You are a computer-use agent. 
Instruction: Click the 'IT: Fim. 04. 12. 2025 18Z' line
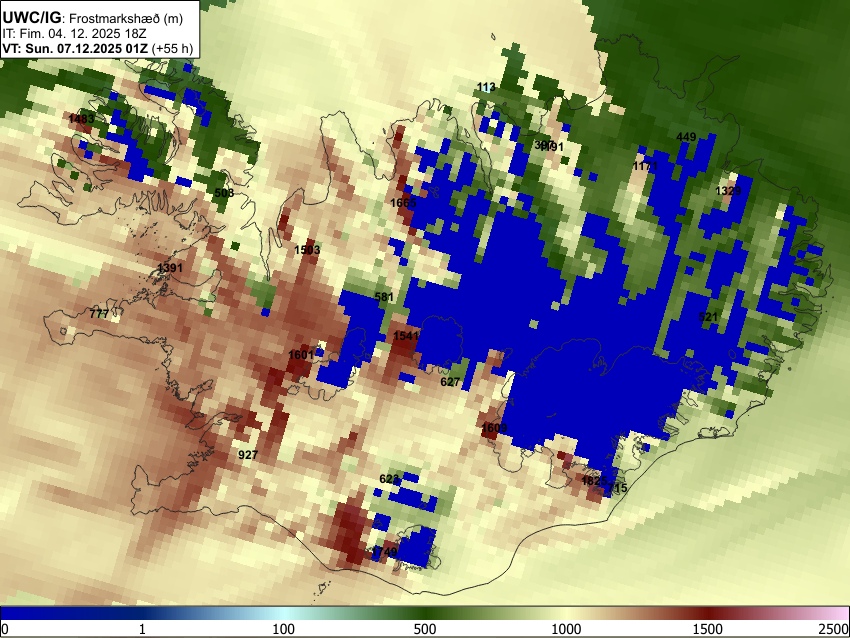(x=74, y=34)
